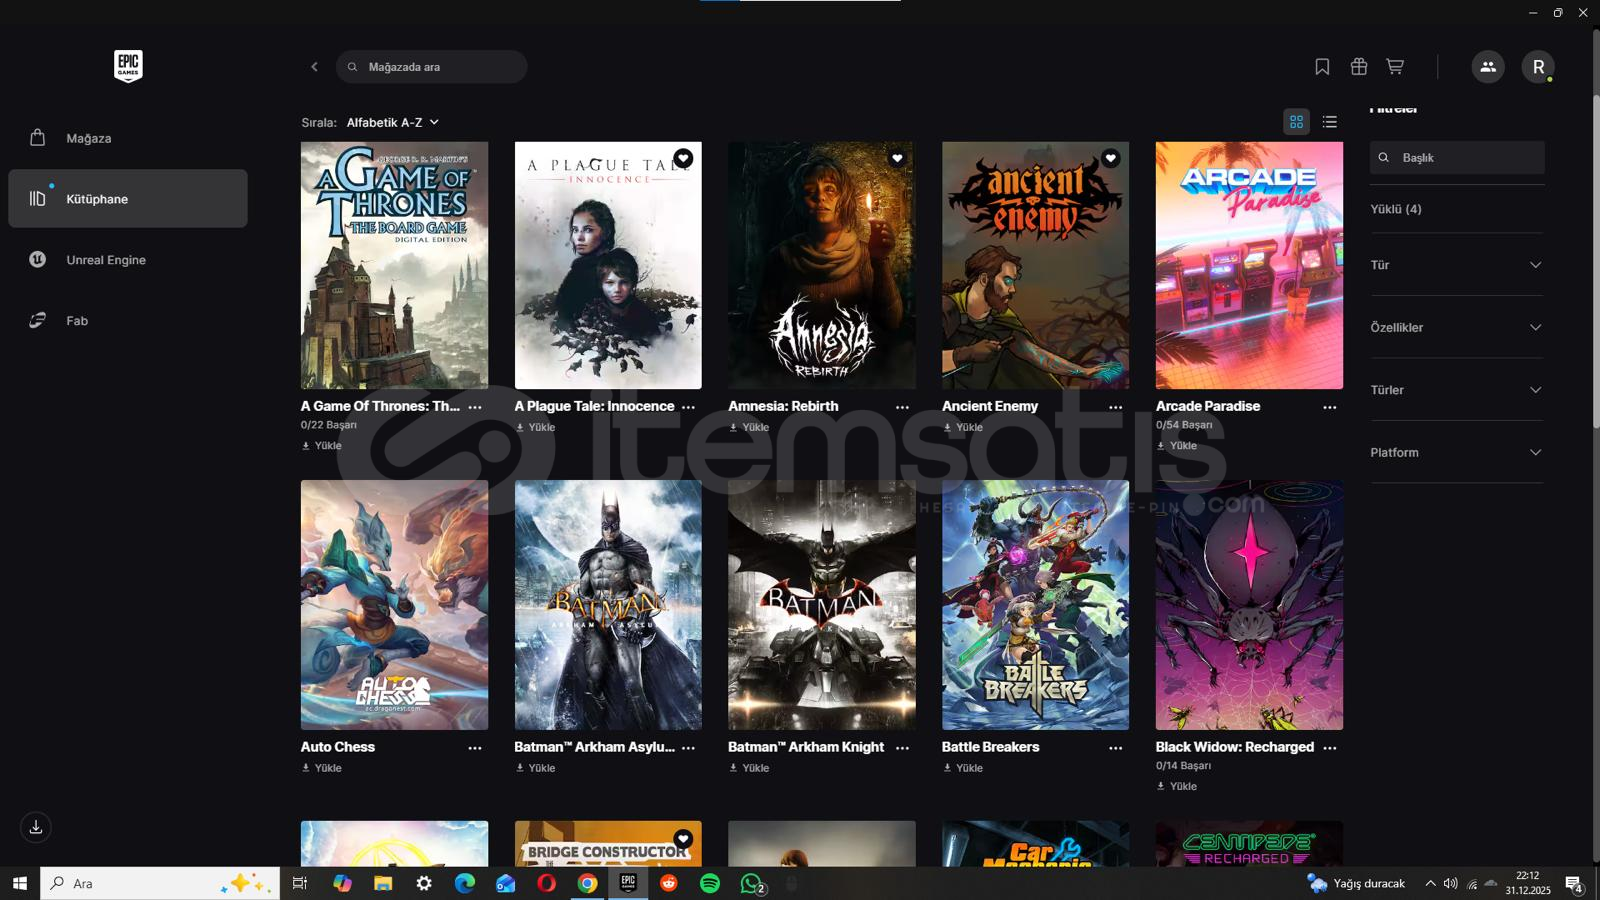Viewport: 1600px width, 900px height.
Task: Open more options for Batman Arkham Knight
Action: 902,748
